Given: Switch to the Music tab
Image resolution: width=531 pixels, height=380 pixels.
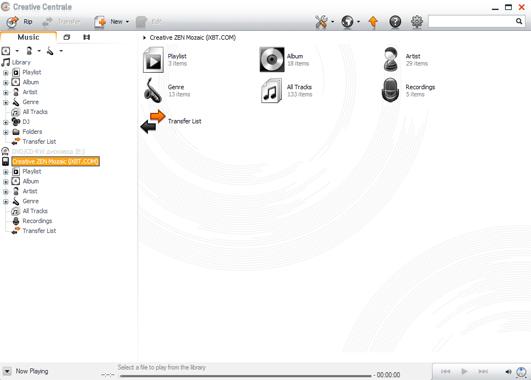Looking at the screenshot, I should coord(28,37).
